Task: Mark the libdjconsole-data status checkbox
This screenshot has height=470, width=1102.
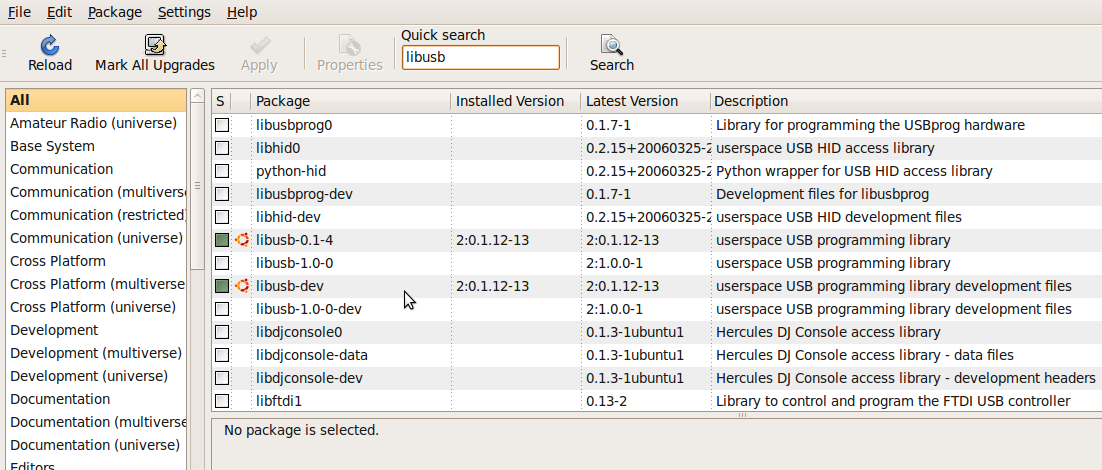Action: (x=222, y=355)
